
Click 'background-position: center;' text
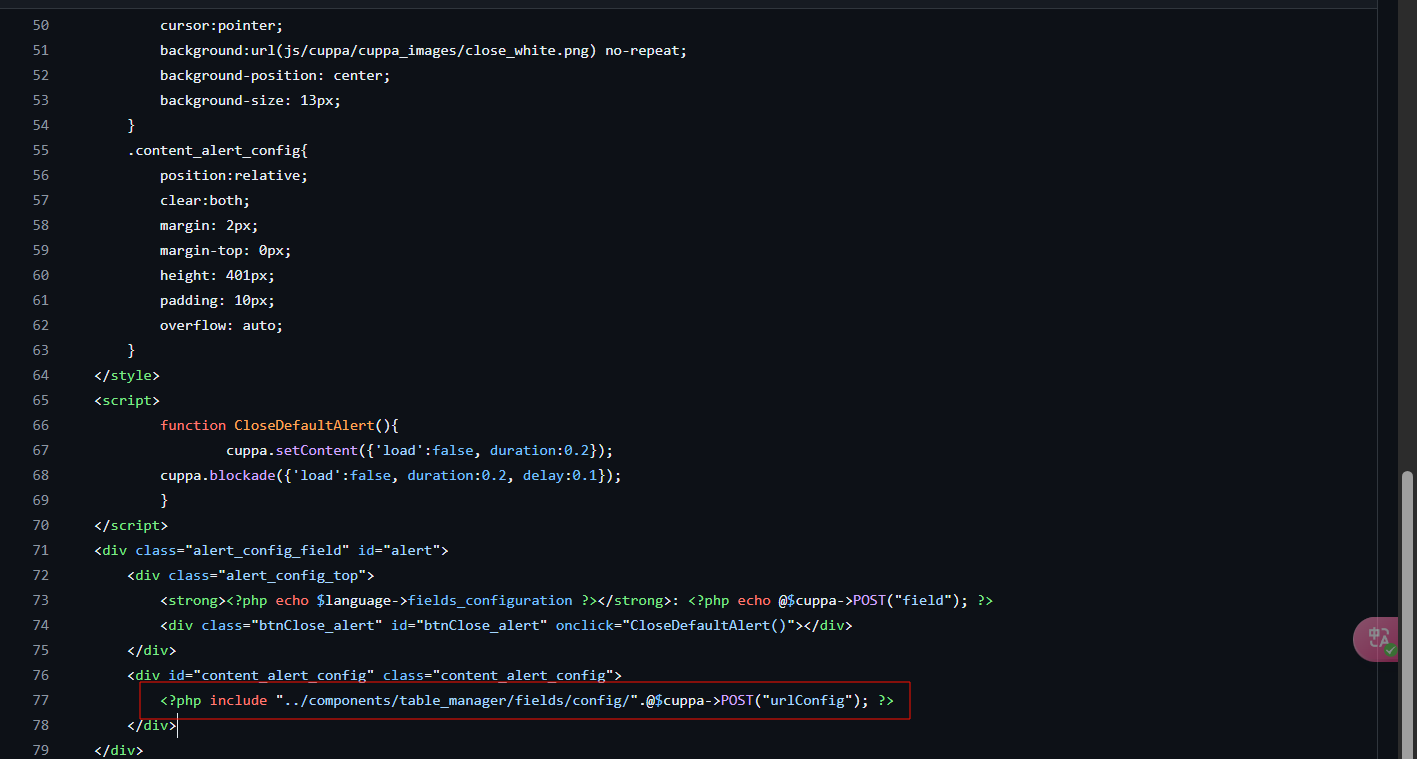275,75
